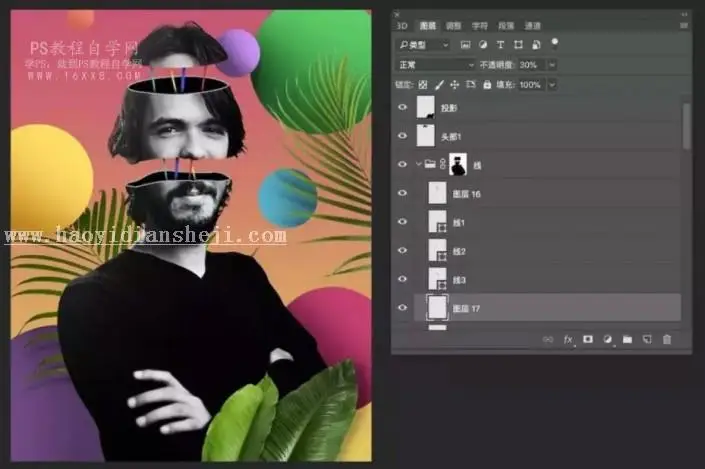Click the fill 100% field
Screen dimensions: 705x469
pos(532,85)
